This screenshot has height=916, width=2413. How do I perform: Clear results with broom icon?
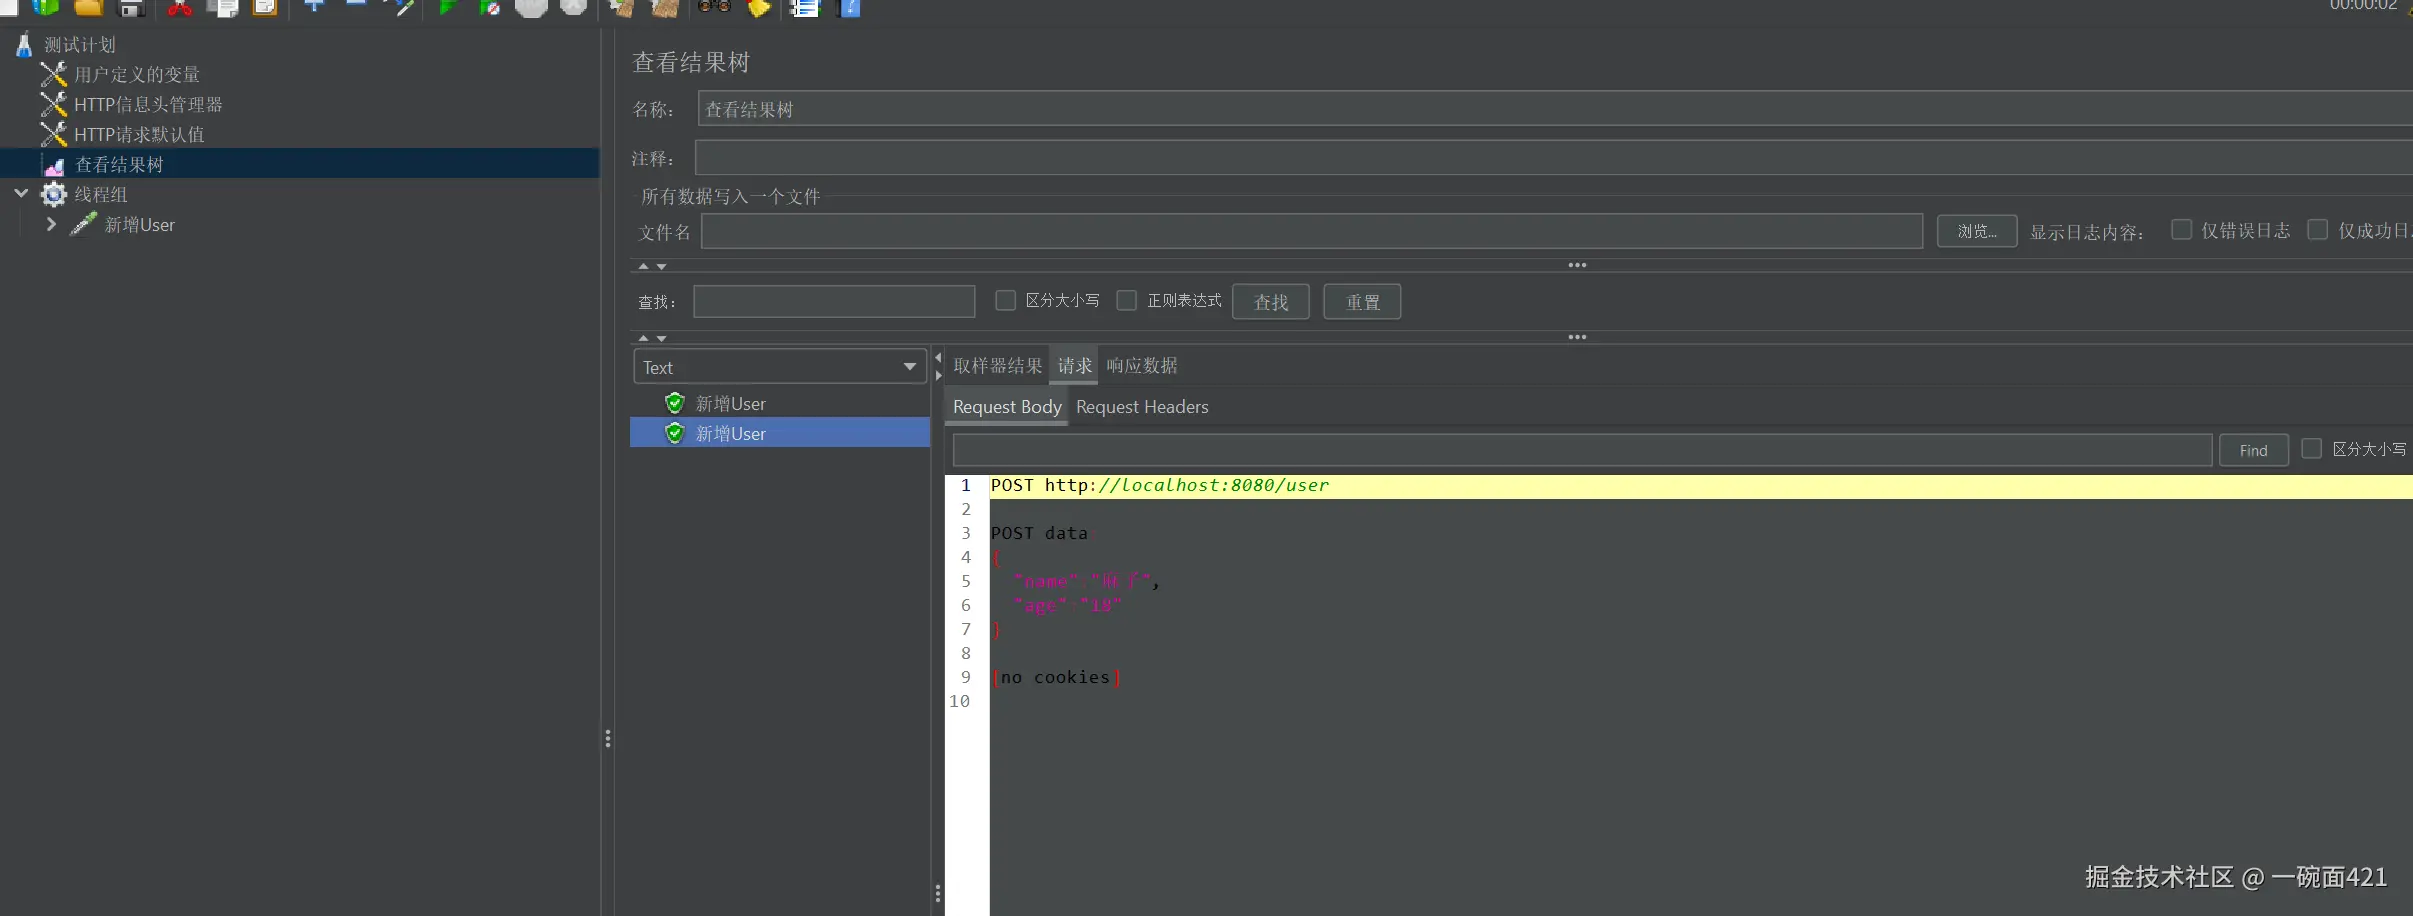coord(622,8)
